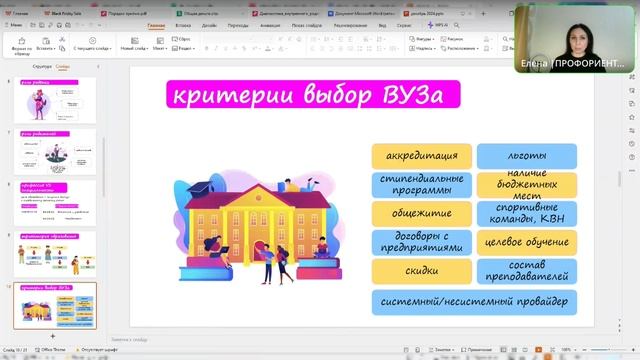Open the Shapes (Фигуры) dropdown
Image resolution: width=640 pixels, height=360 pixels.
tap(422, 39)
